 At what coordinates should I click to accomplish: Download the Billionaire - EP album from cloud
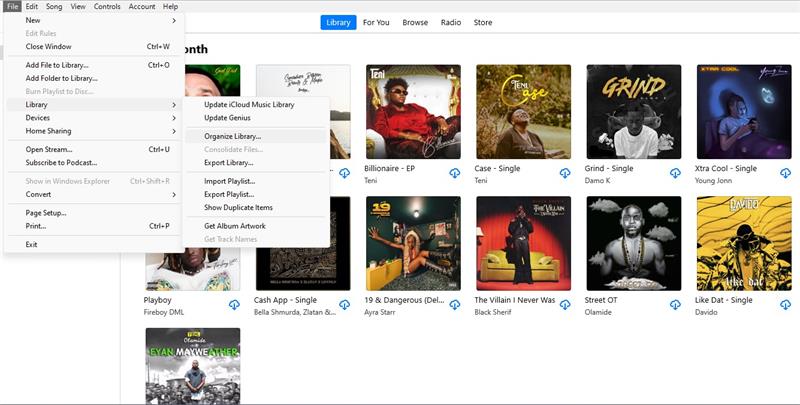pyautogui.click(x=455, y=173)
